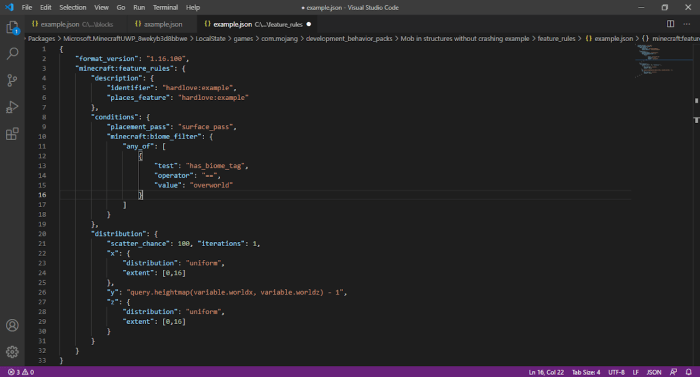The height and width of the screenshot is (377, 700).
Task: Click the "minecraft:biome_filter" key
Action: (x=154, y=137)
